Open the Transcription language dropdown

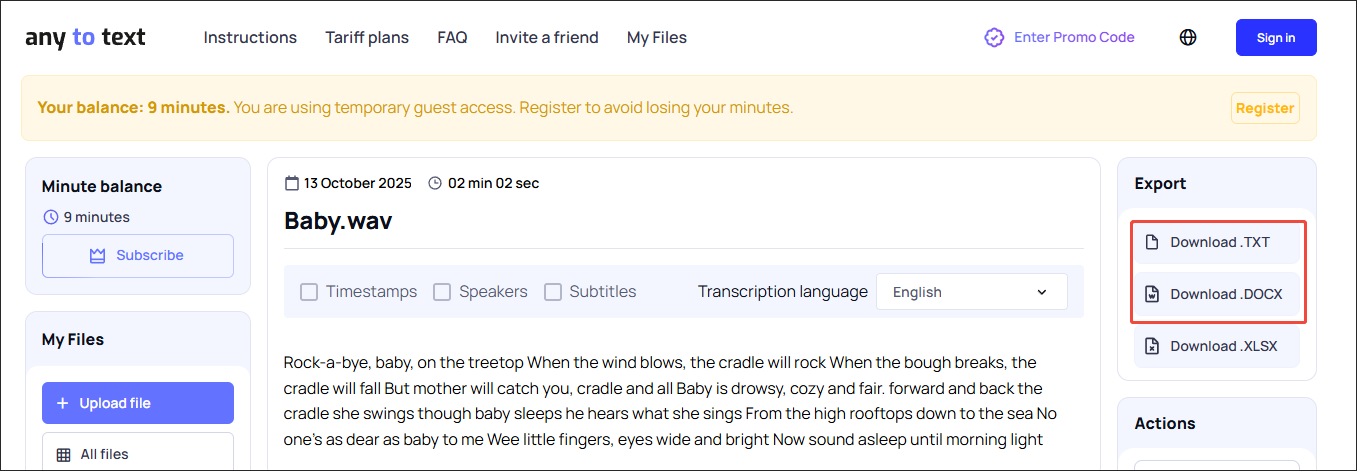pos(971,292)
